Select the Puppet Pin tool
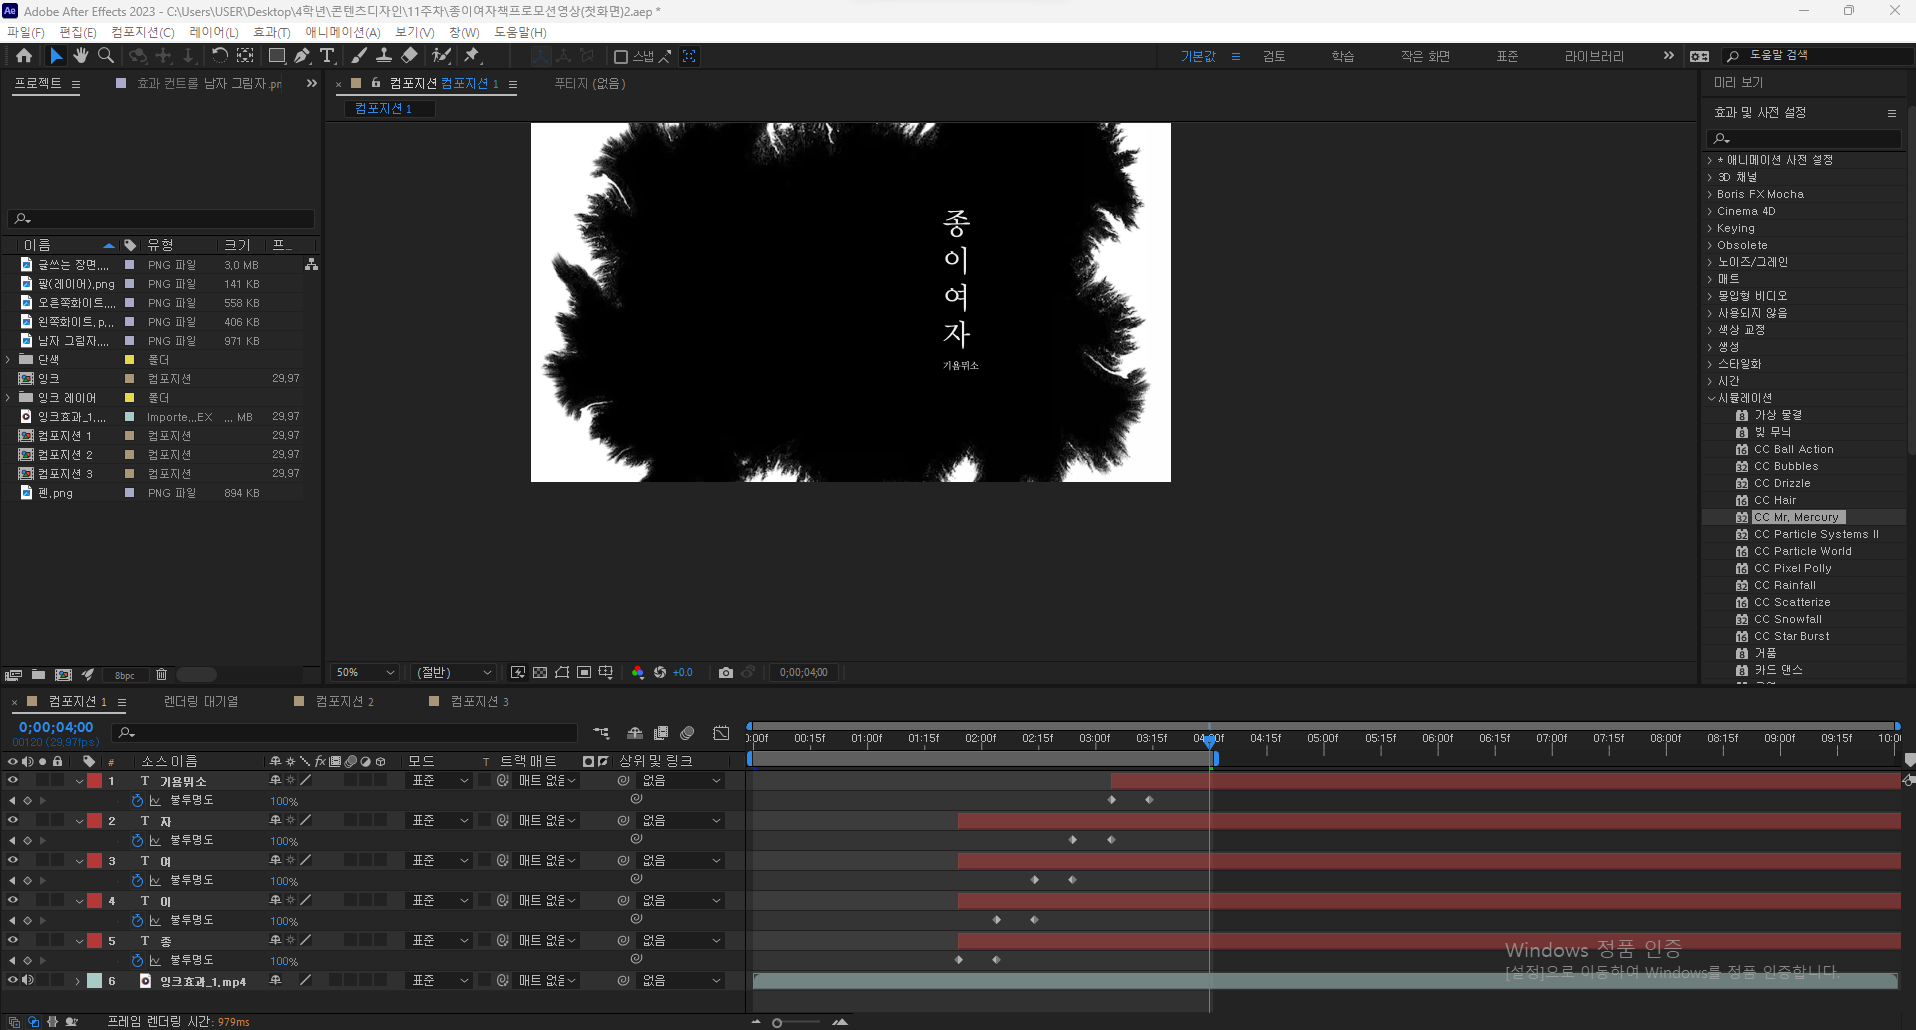This screenshot has width=1916, height=1030. [472, 56]
